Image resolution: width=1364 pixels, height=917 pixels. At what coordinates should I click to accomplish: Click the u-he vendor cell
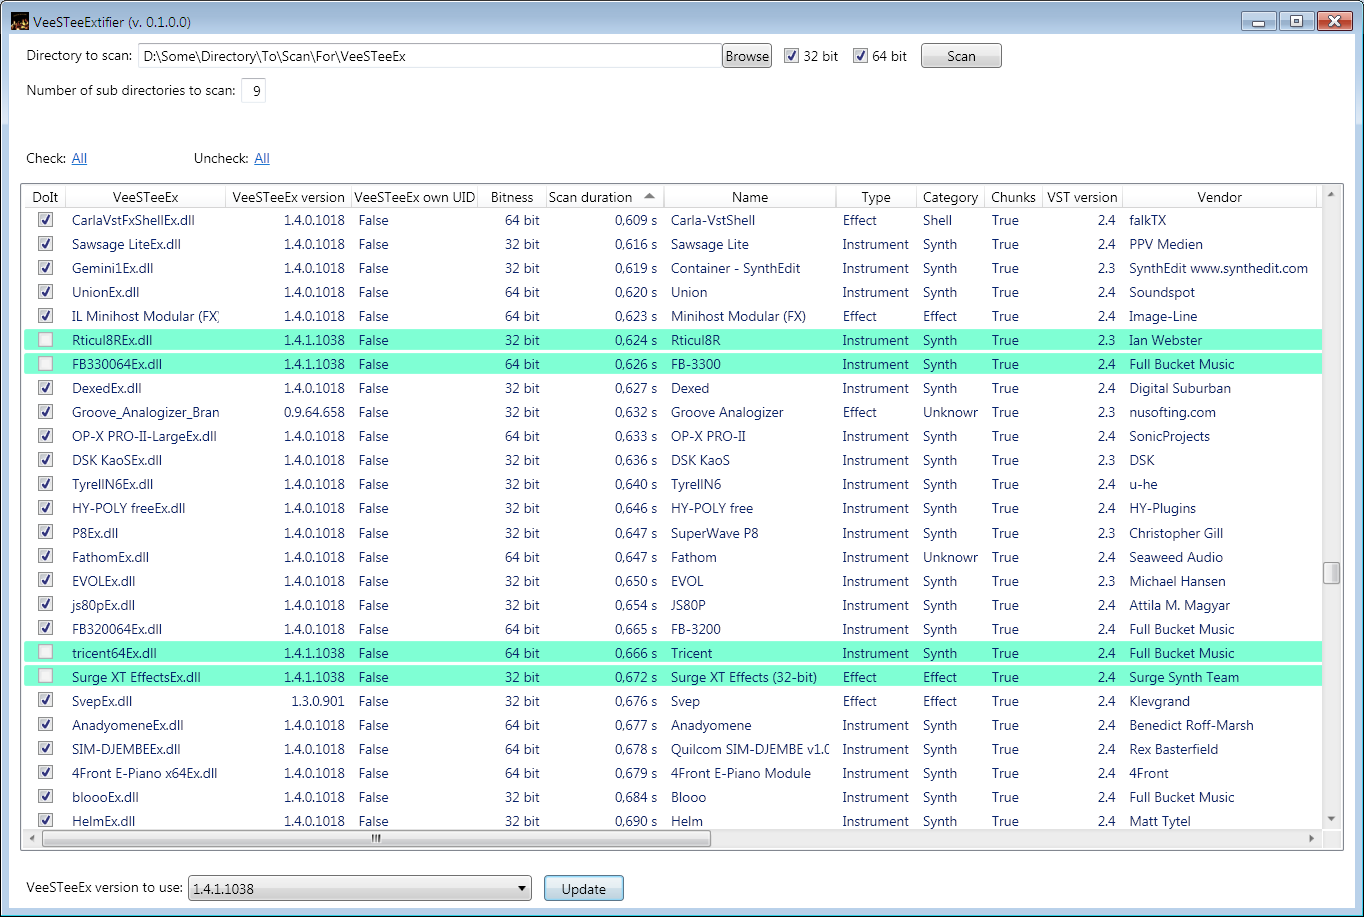(x=1143, y=484)
